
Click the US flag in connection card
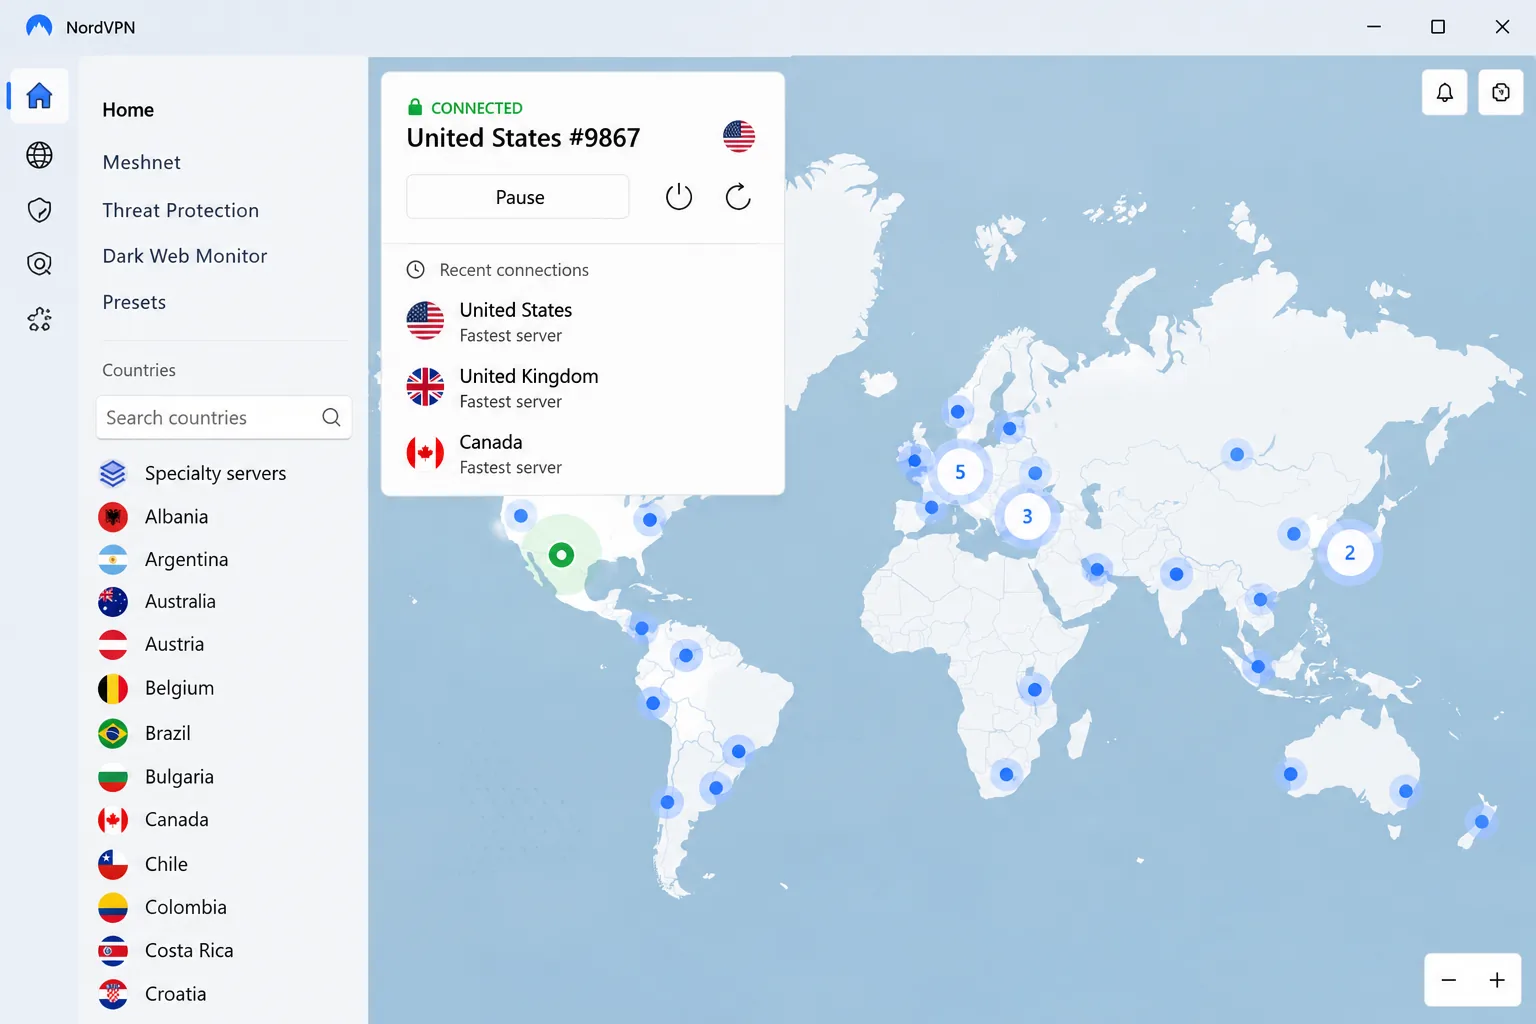739,136
